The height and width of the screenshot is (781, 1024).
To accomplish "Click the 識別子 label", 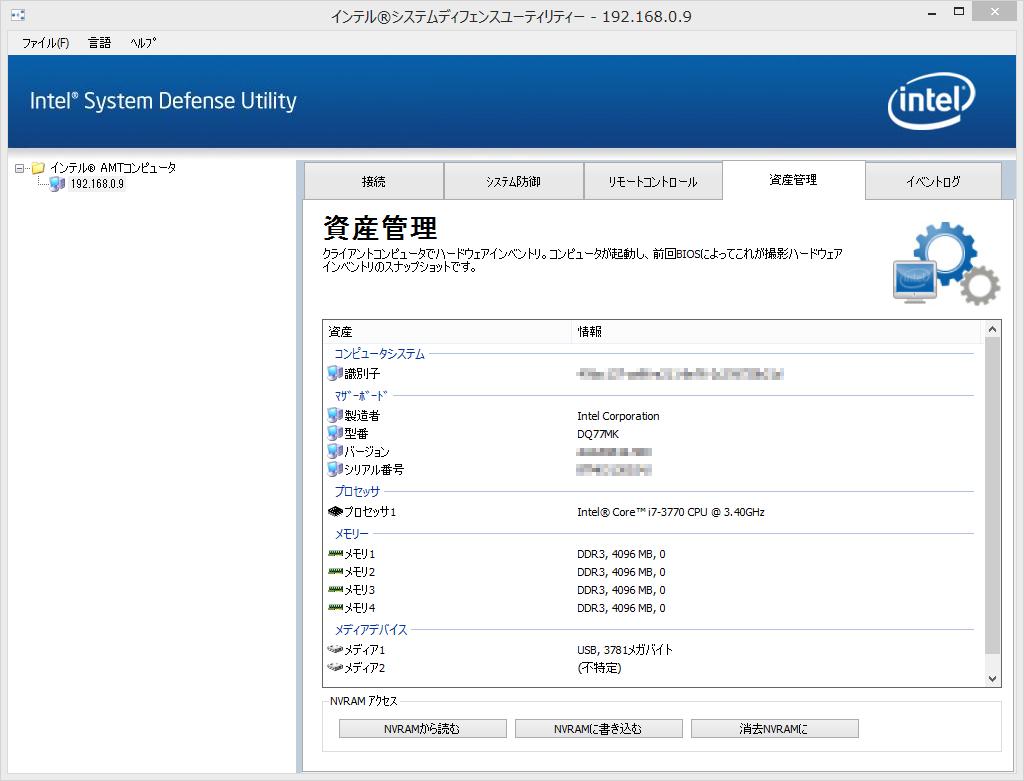I will tap(362, 374).
